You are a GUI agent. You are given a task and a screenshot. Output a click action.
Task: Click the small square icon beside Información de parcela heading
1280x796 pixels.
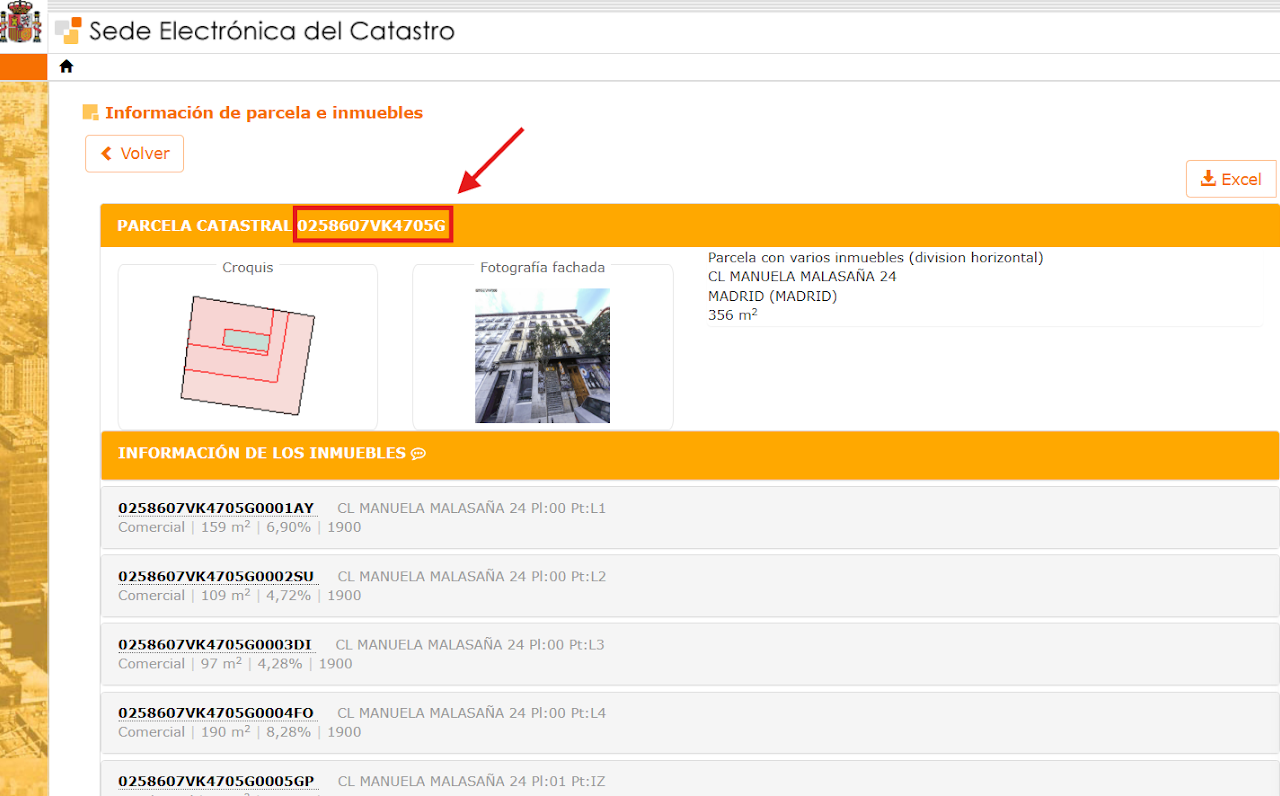point(90,112)
